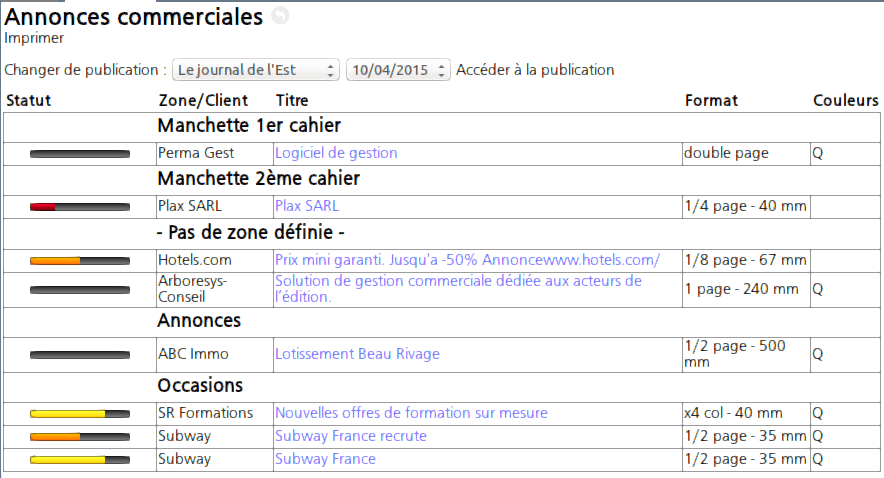Click the red status bar for Plax SARL

[x=79, y=207]
